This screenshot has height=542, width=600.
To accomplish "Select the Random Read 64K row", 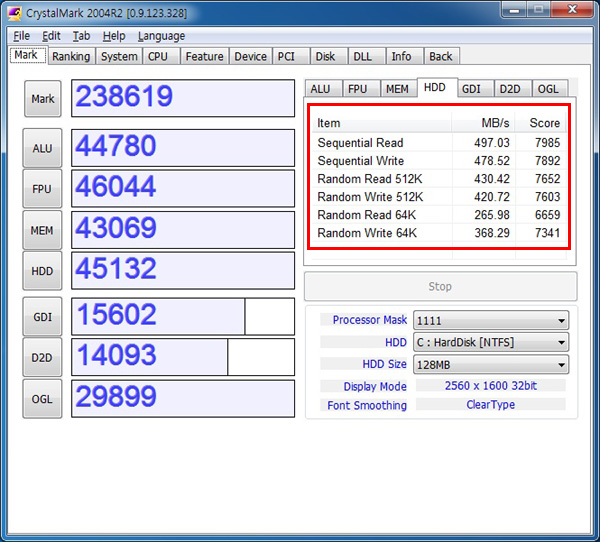I will 439,215.
